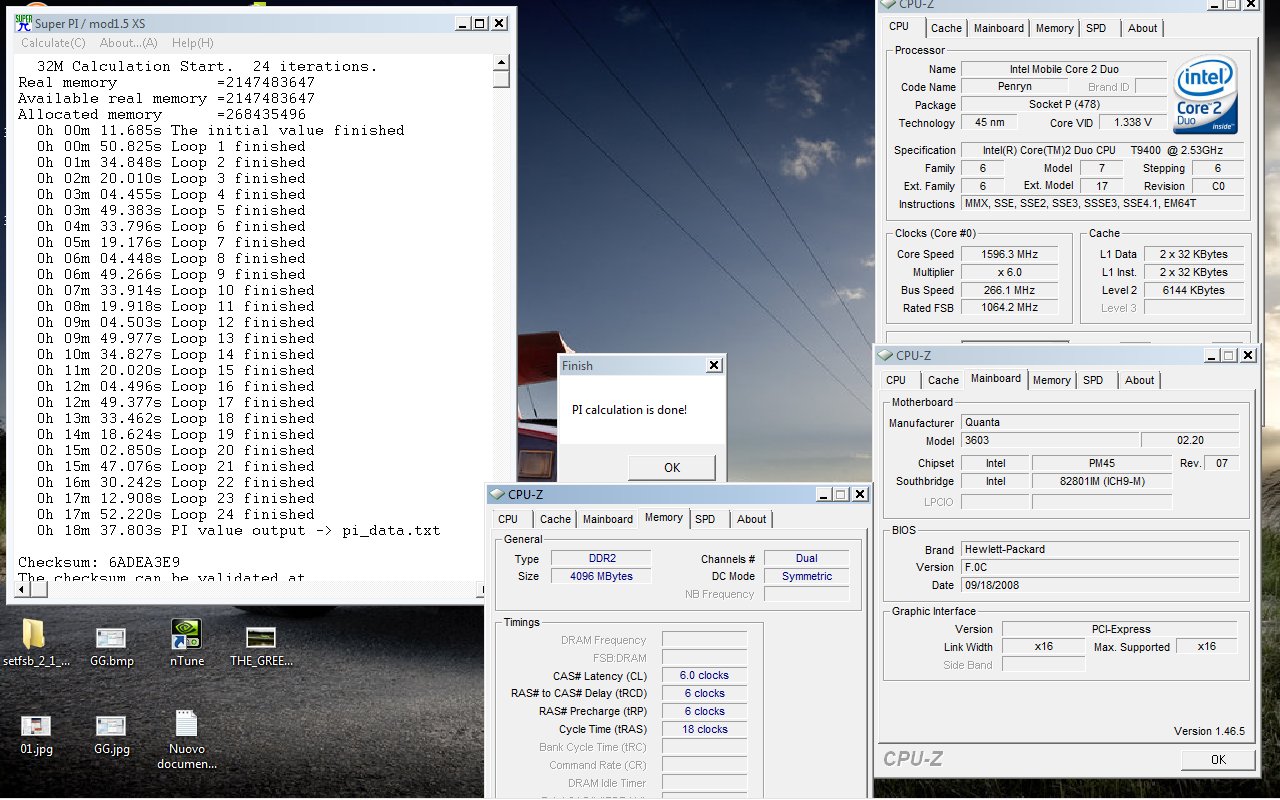This screenshot has width=1280, height=800.
Task: Click the Super PI scrollbar up arrow
Action: (502, 64)
